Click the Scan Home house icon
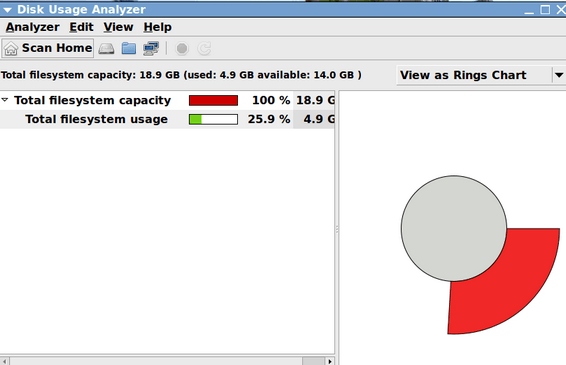566x365 pixels. (11, 48)
